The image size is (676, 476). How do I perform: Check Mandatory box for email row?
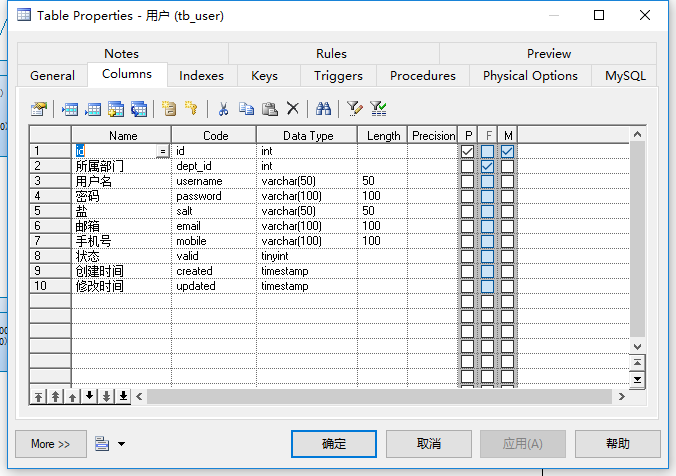click(507, 226)
